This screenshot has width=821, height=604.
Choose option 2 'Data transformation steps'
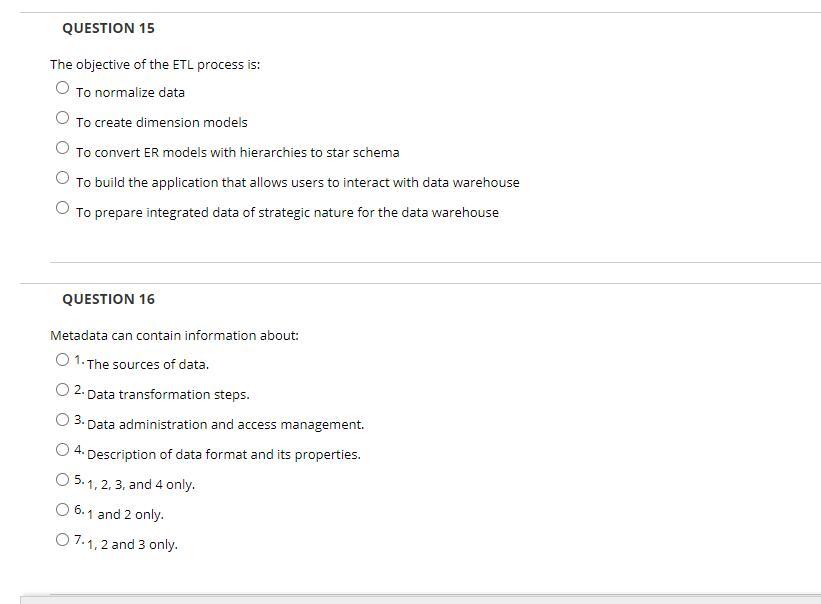point(62,389)
